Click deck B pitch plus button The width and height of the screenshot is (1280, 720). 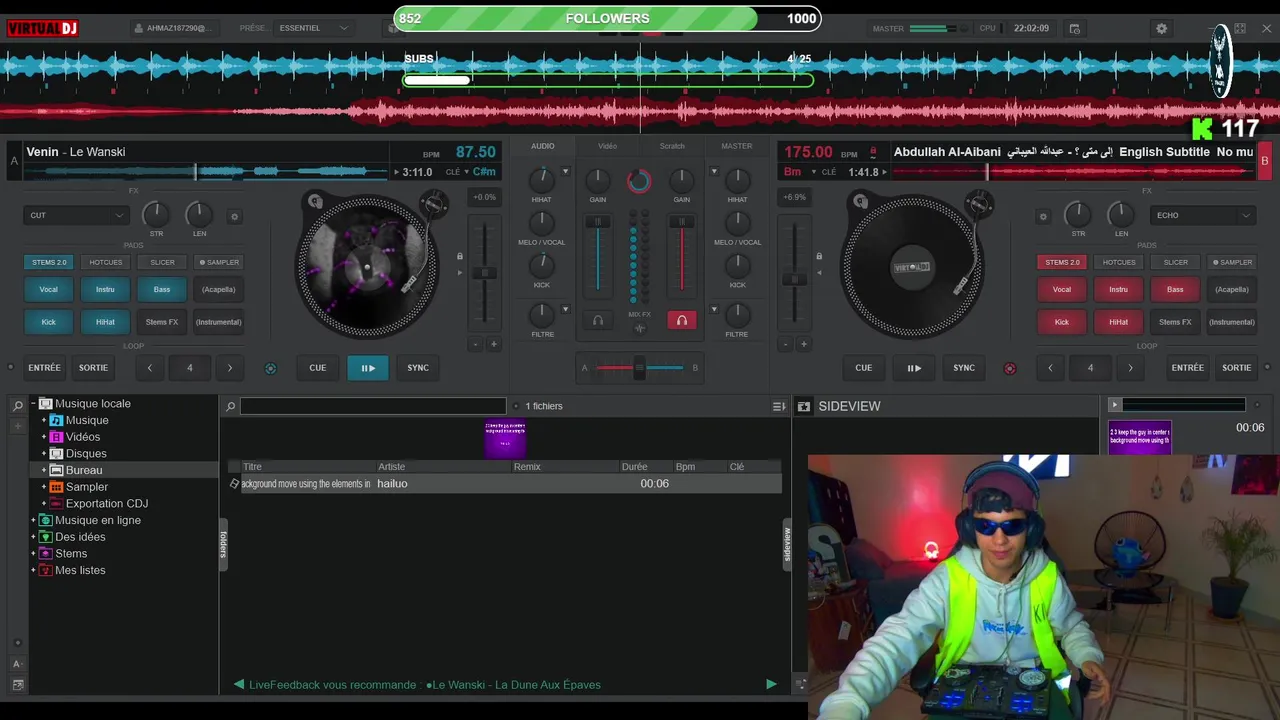coord(803,344)
